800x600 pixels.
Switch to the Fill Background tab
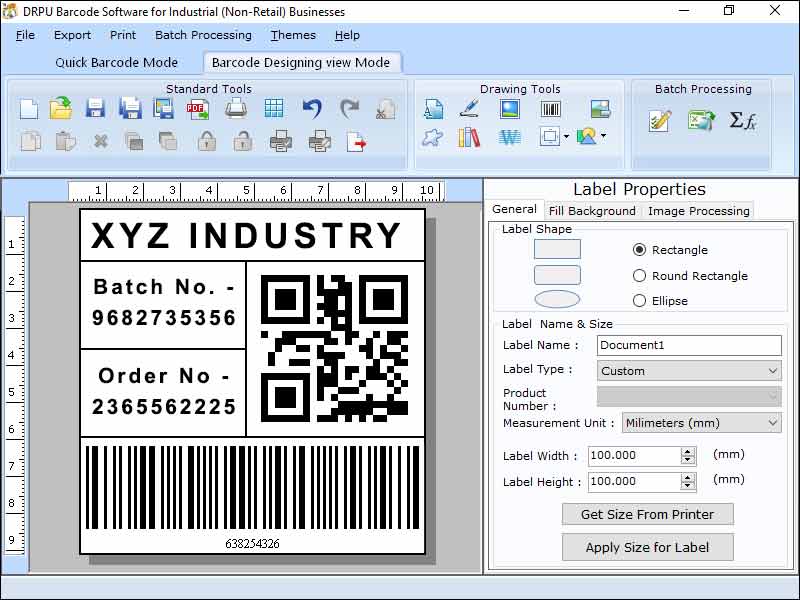coord(592,211)
